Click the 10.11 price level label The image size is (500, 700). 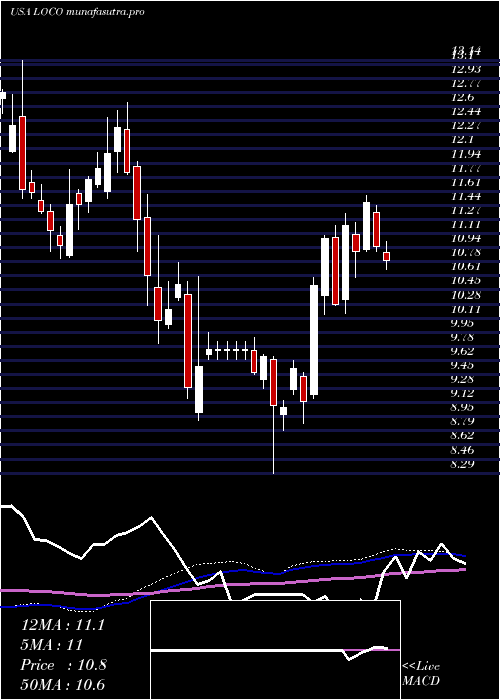(466, 308)
